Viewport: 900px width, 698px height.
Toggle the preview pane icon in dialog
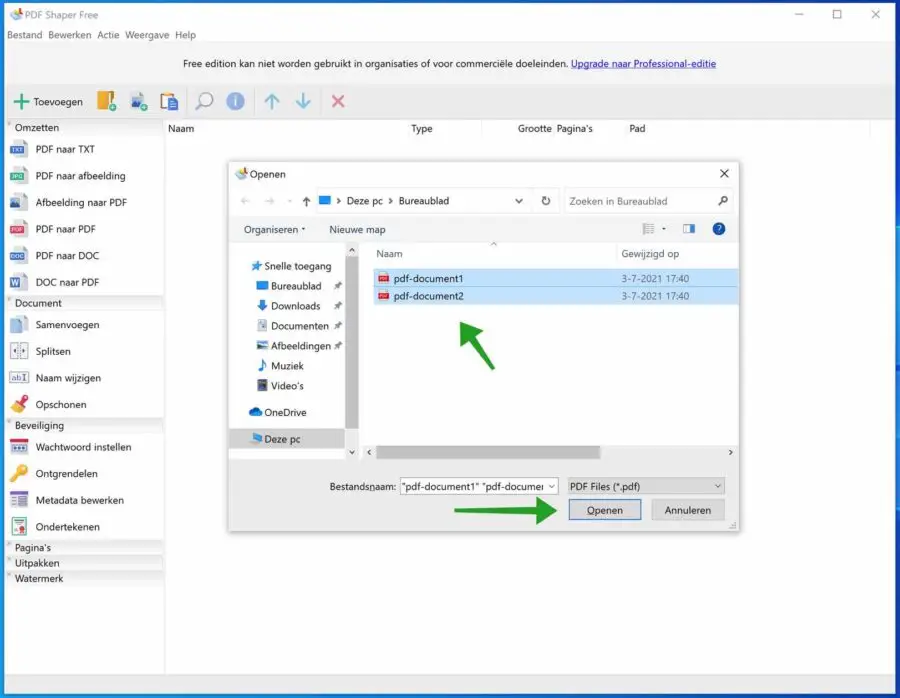click(x=689, y=229)
